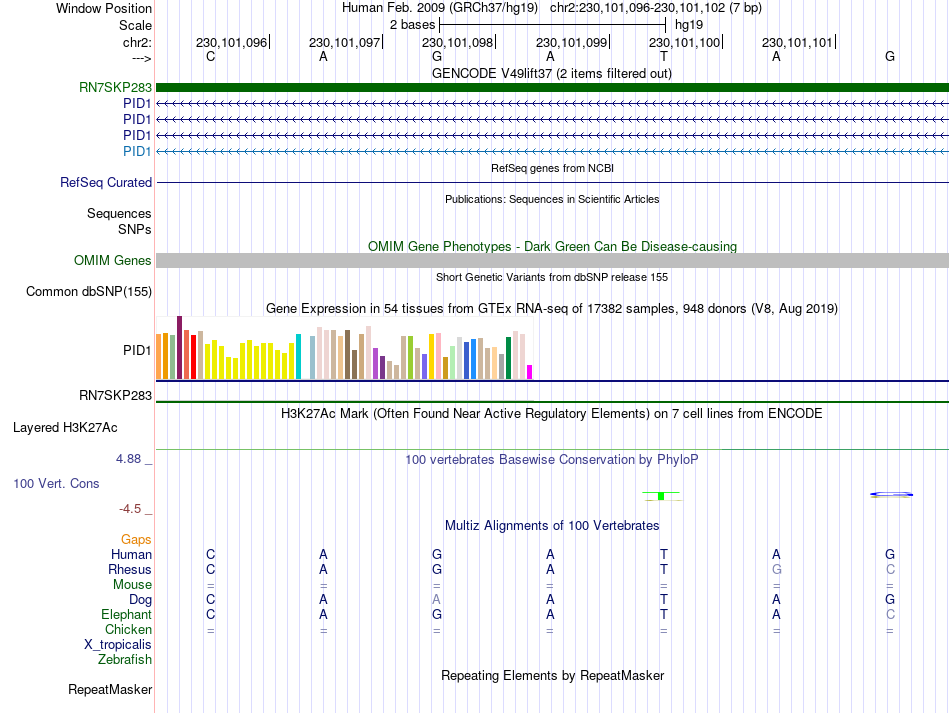This screenshot has width=950, height=713.
Task: Open the Common dbSNP(155) track label
Action: click(89, 291)
